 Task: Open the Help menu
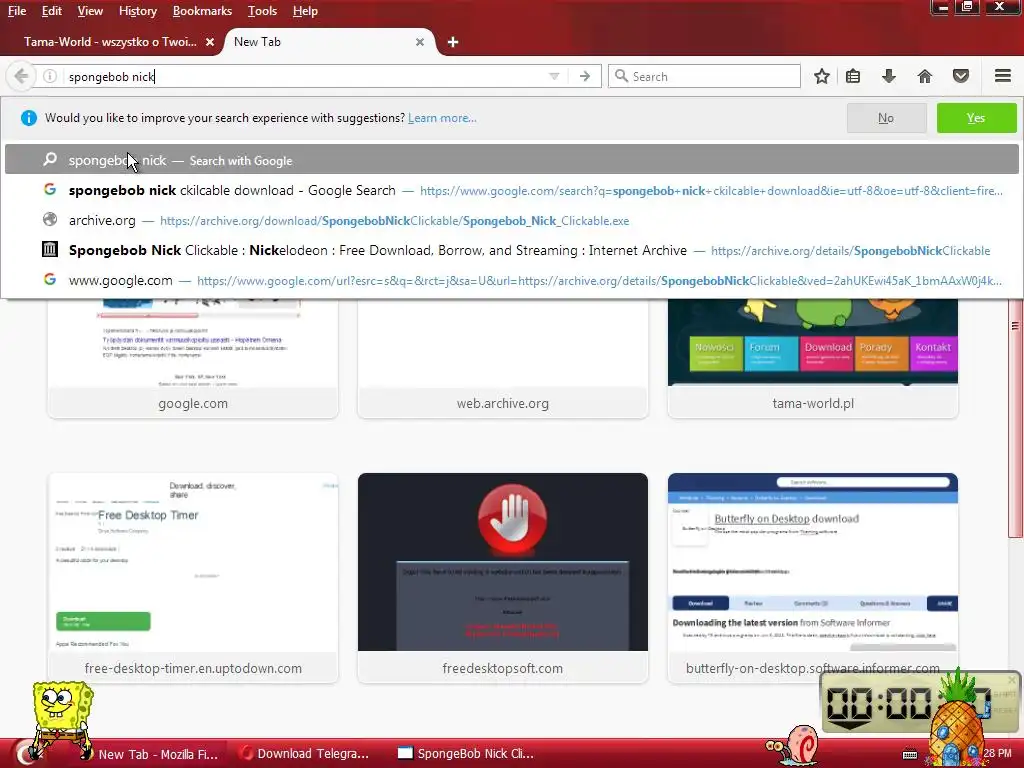click(x=305, y=11)
